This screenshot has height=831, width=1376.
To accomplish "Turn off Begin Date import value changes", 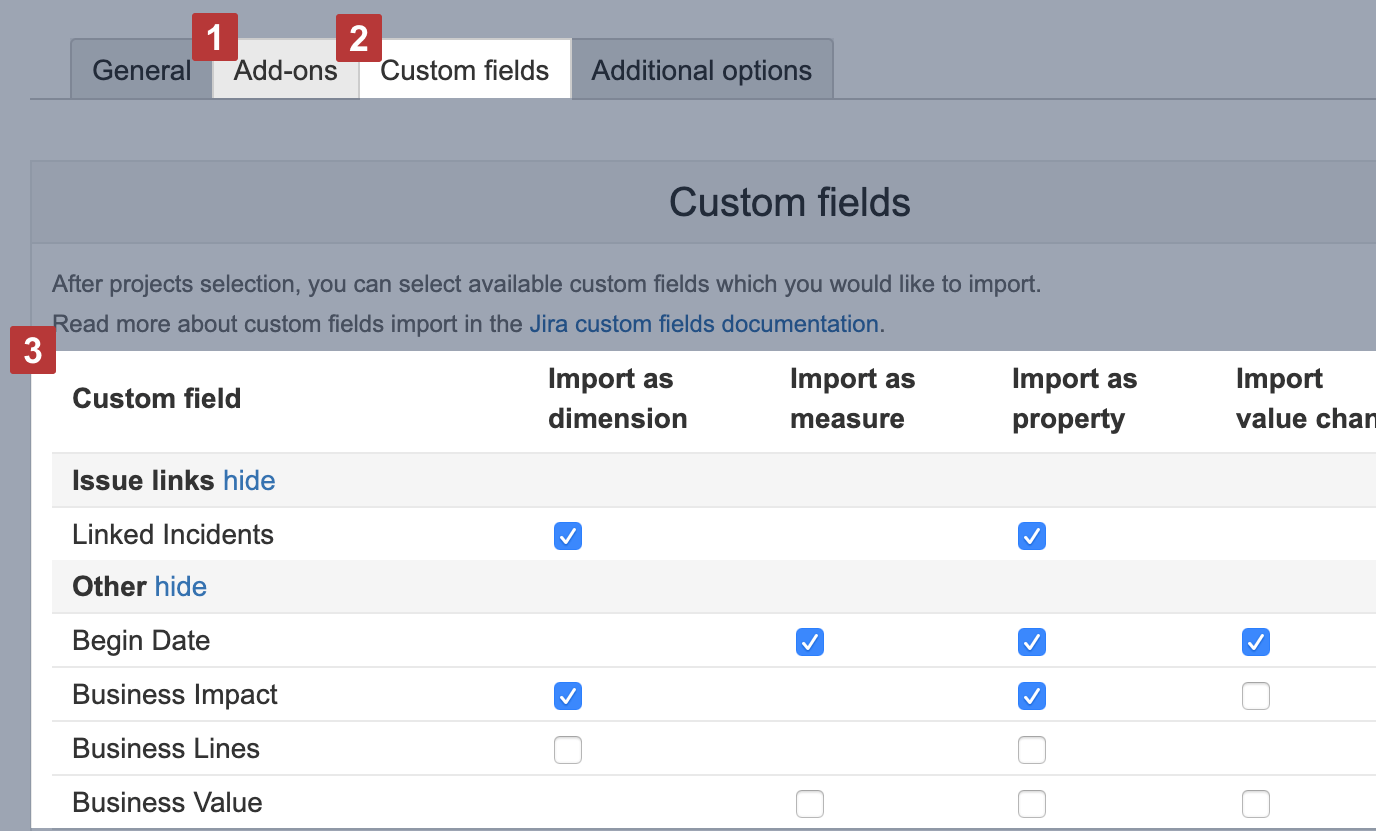I will [1256, 642].
